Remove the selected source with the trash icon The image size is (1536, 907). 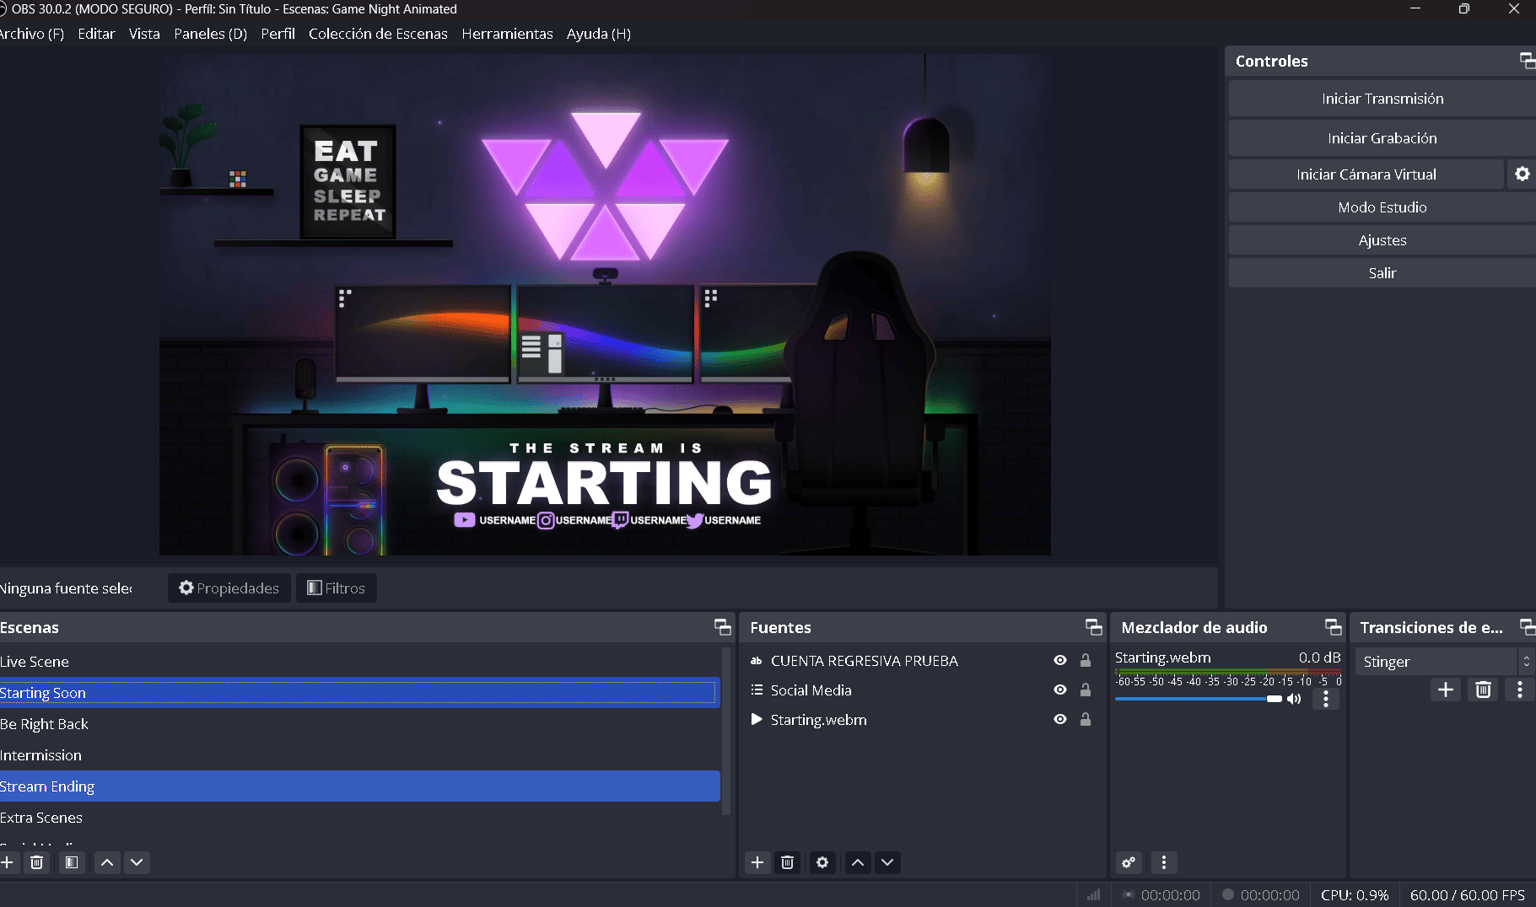tap(787, 862)
